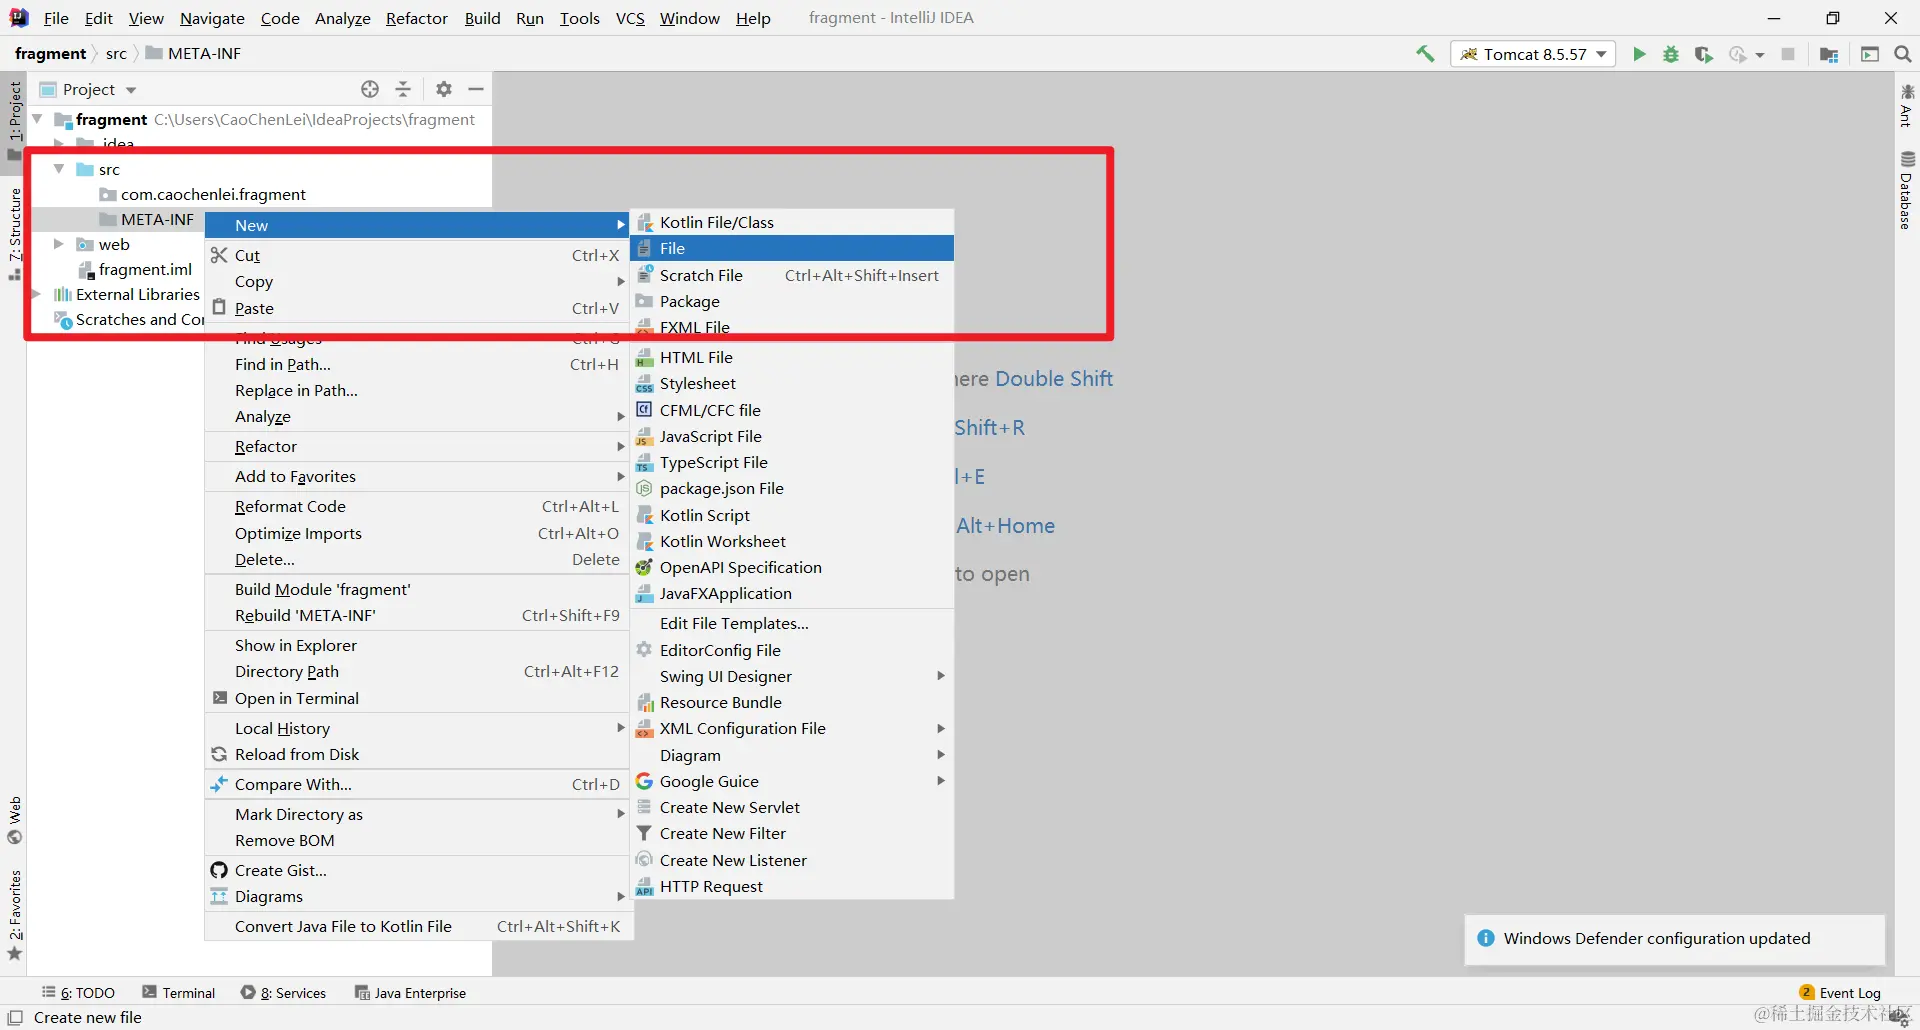This screenshot has width=1920, height=1030.
Task: Select JavaScript File entry
Action: pyautogui.click(x=792, y=436)
